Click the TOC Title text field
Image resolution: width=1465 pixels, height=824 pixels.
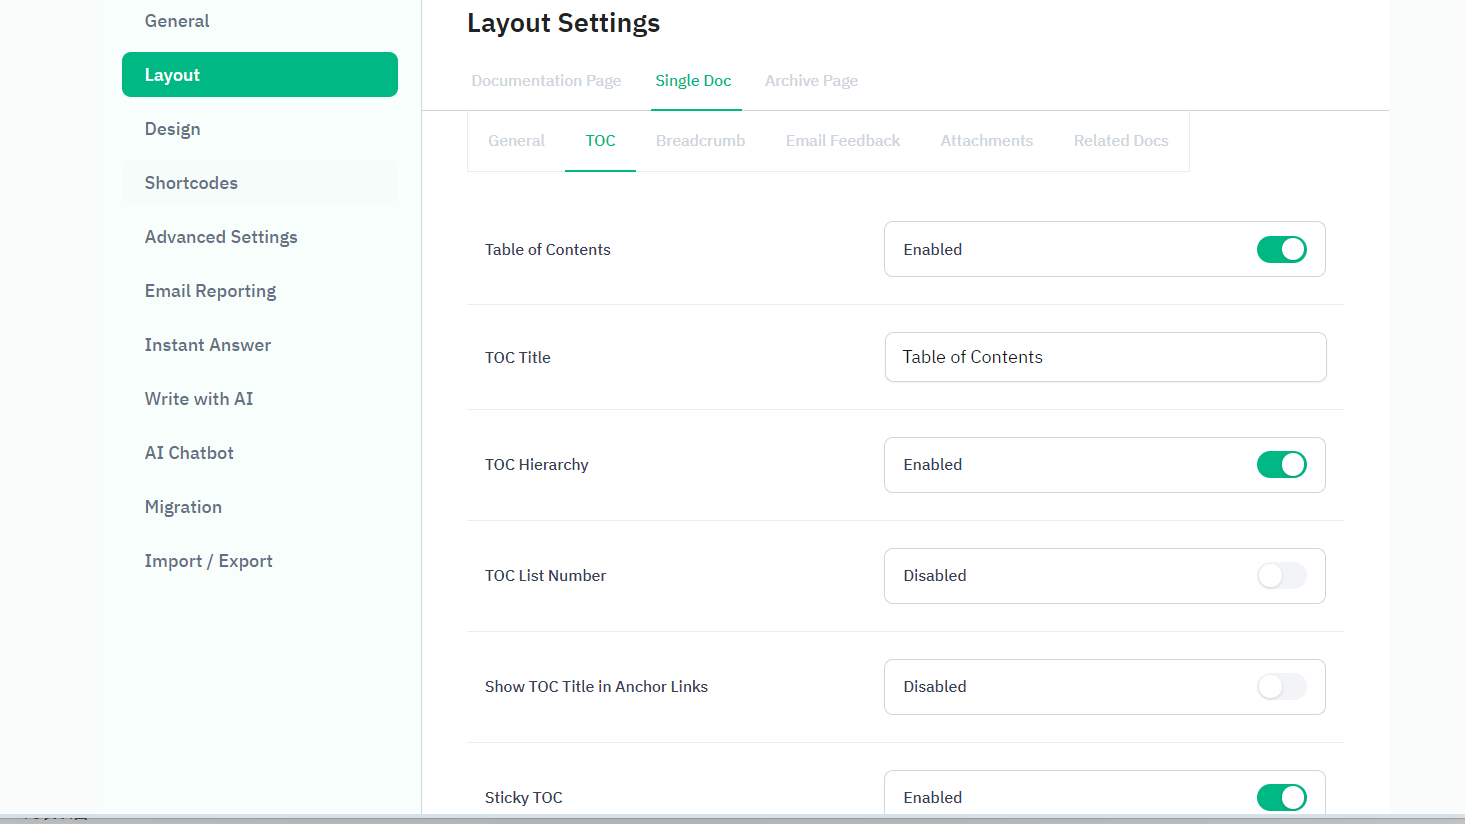coord(1105,357)
